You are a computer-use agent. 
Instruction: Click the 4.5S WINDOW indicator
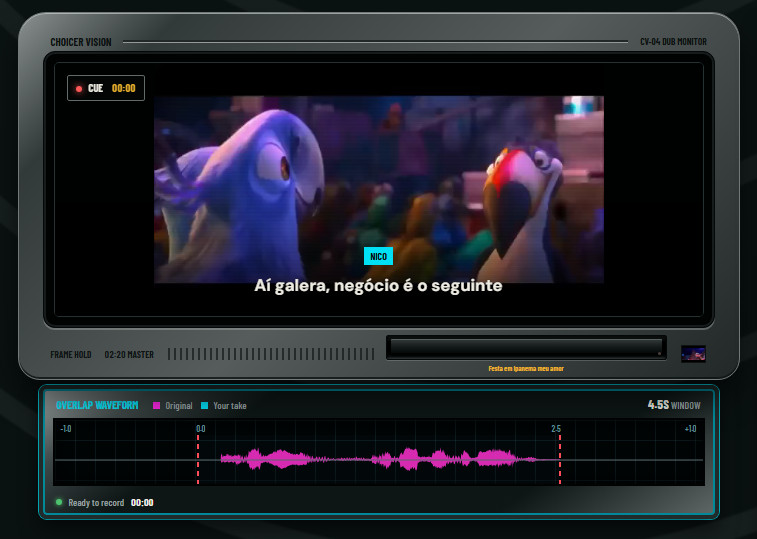click(x=674, y=405)
